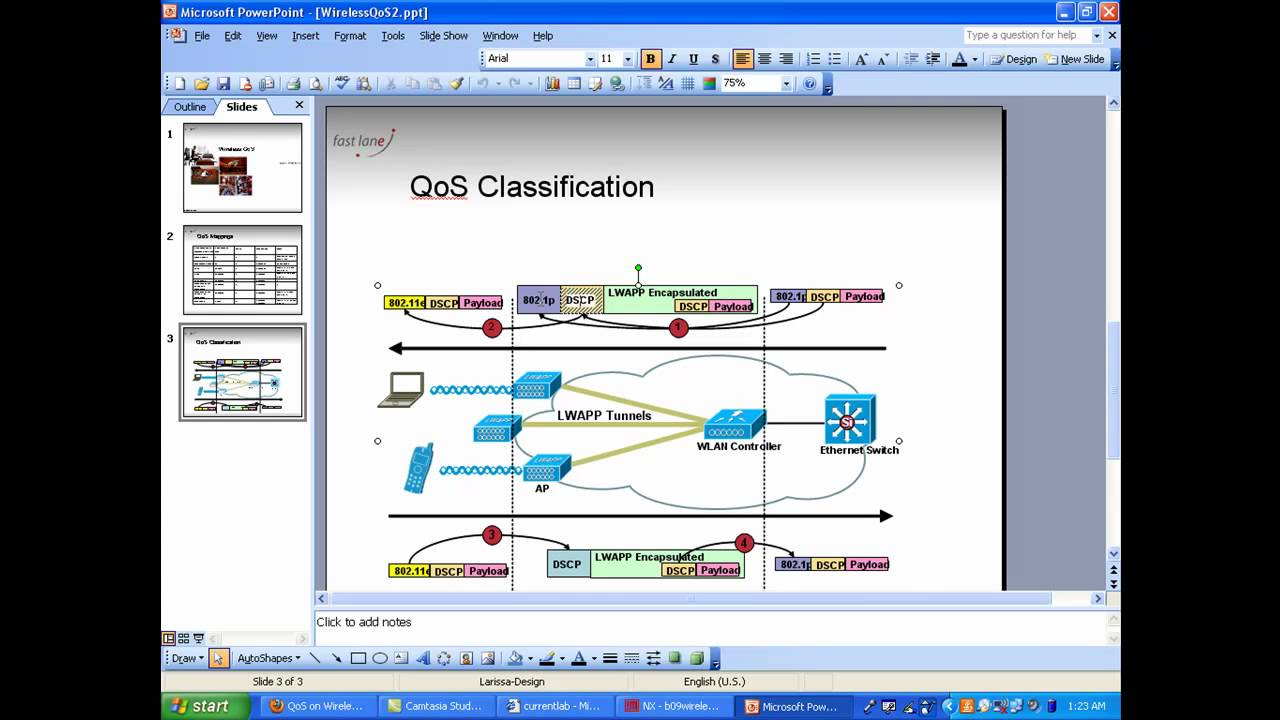Expand Line Color dropdown arrow
Screen dimensions: 1280x720
(x=562, y=658)
